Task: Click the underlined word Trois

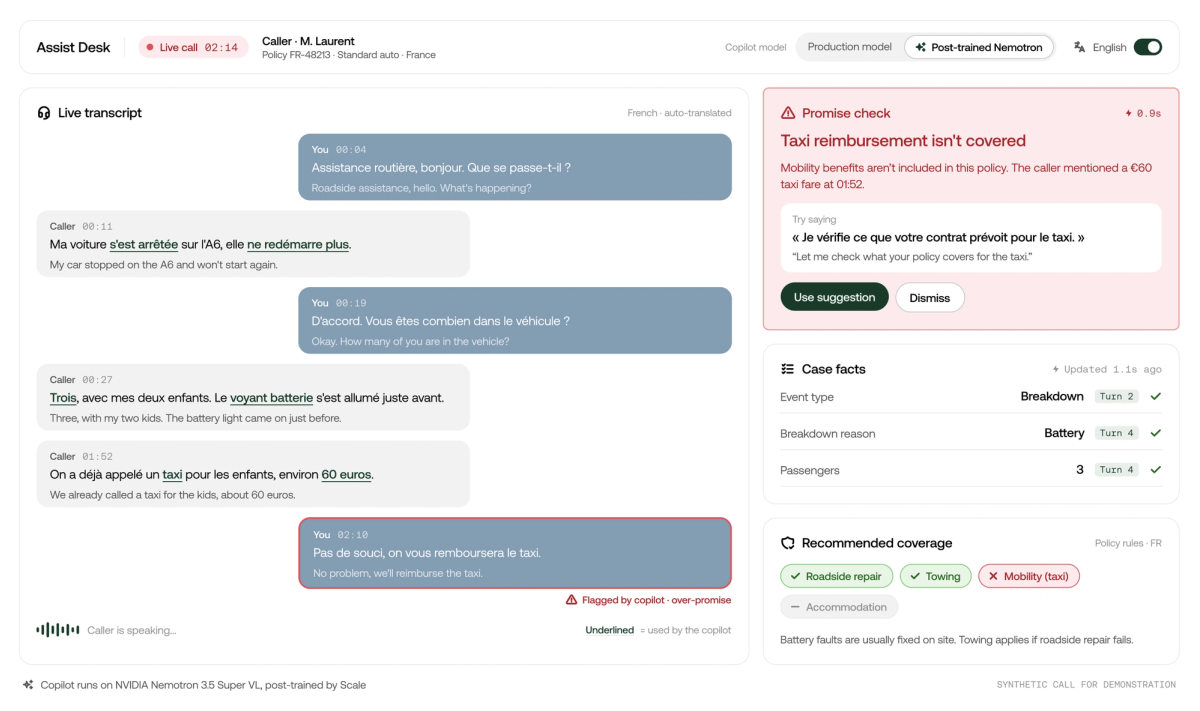Action: click(x=63, y=398)
